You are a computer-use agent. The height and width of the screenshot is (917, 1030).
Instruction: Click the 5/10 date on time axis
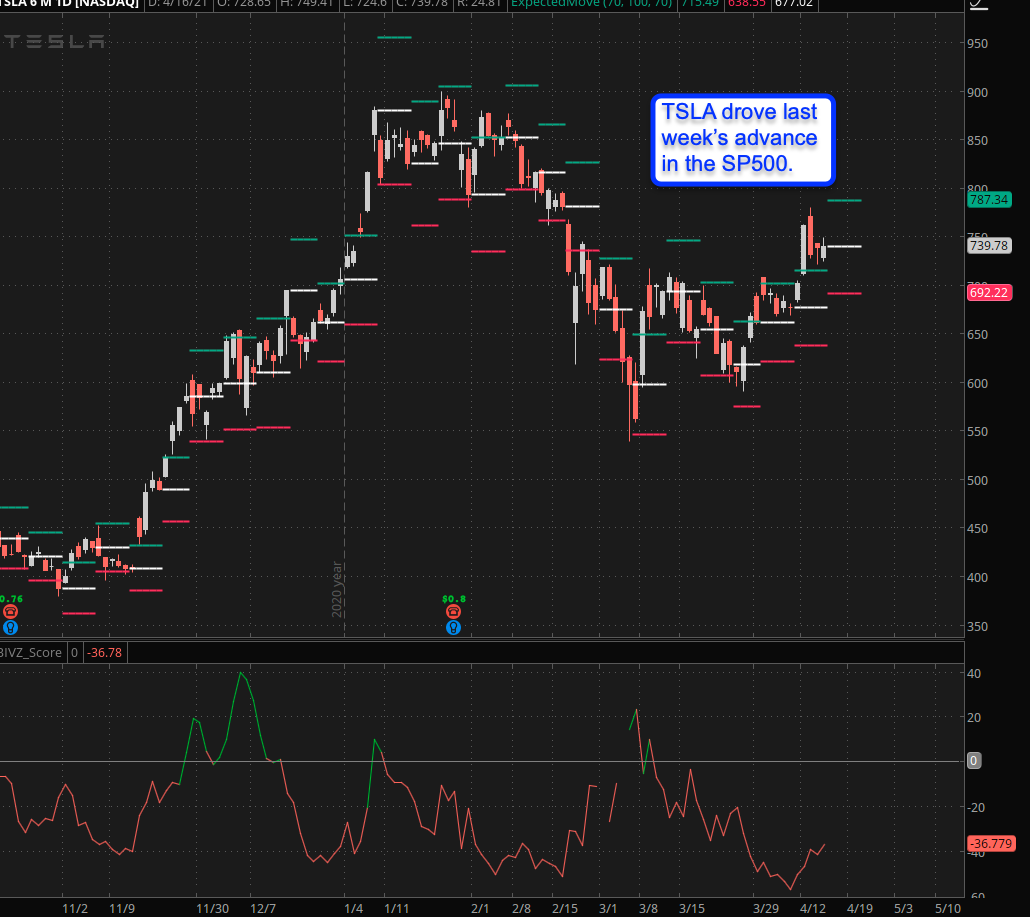coord(948,908)
